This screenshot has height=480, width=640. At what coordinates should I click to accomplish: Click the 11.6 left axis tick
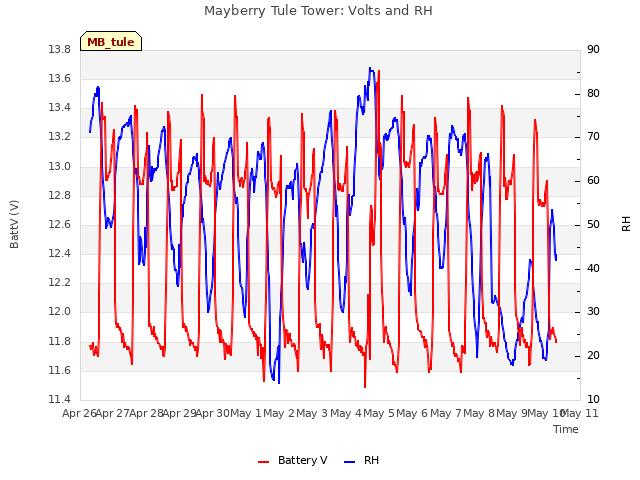59,371
